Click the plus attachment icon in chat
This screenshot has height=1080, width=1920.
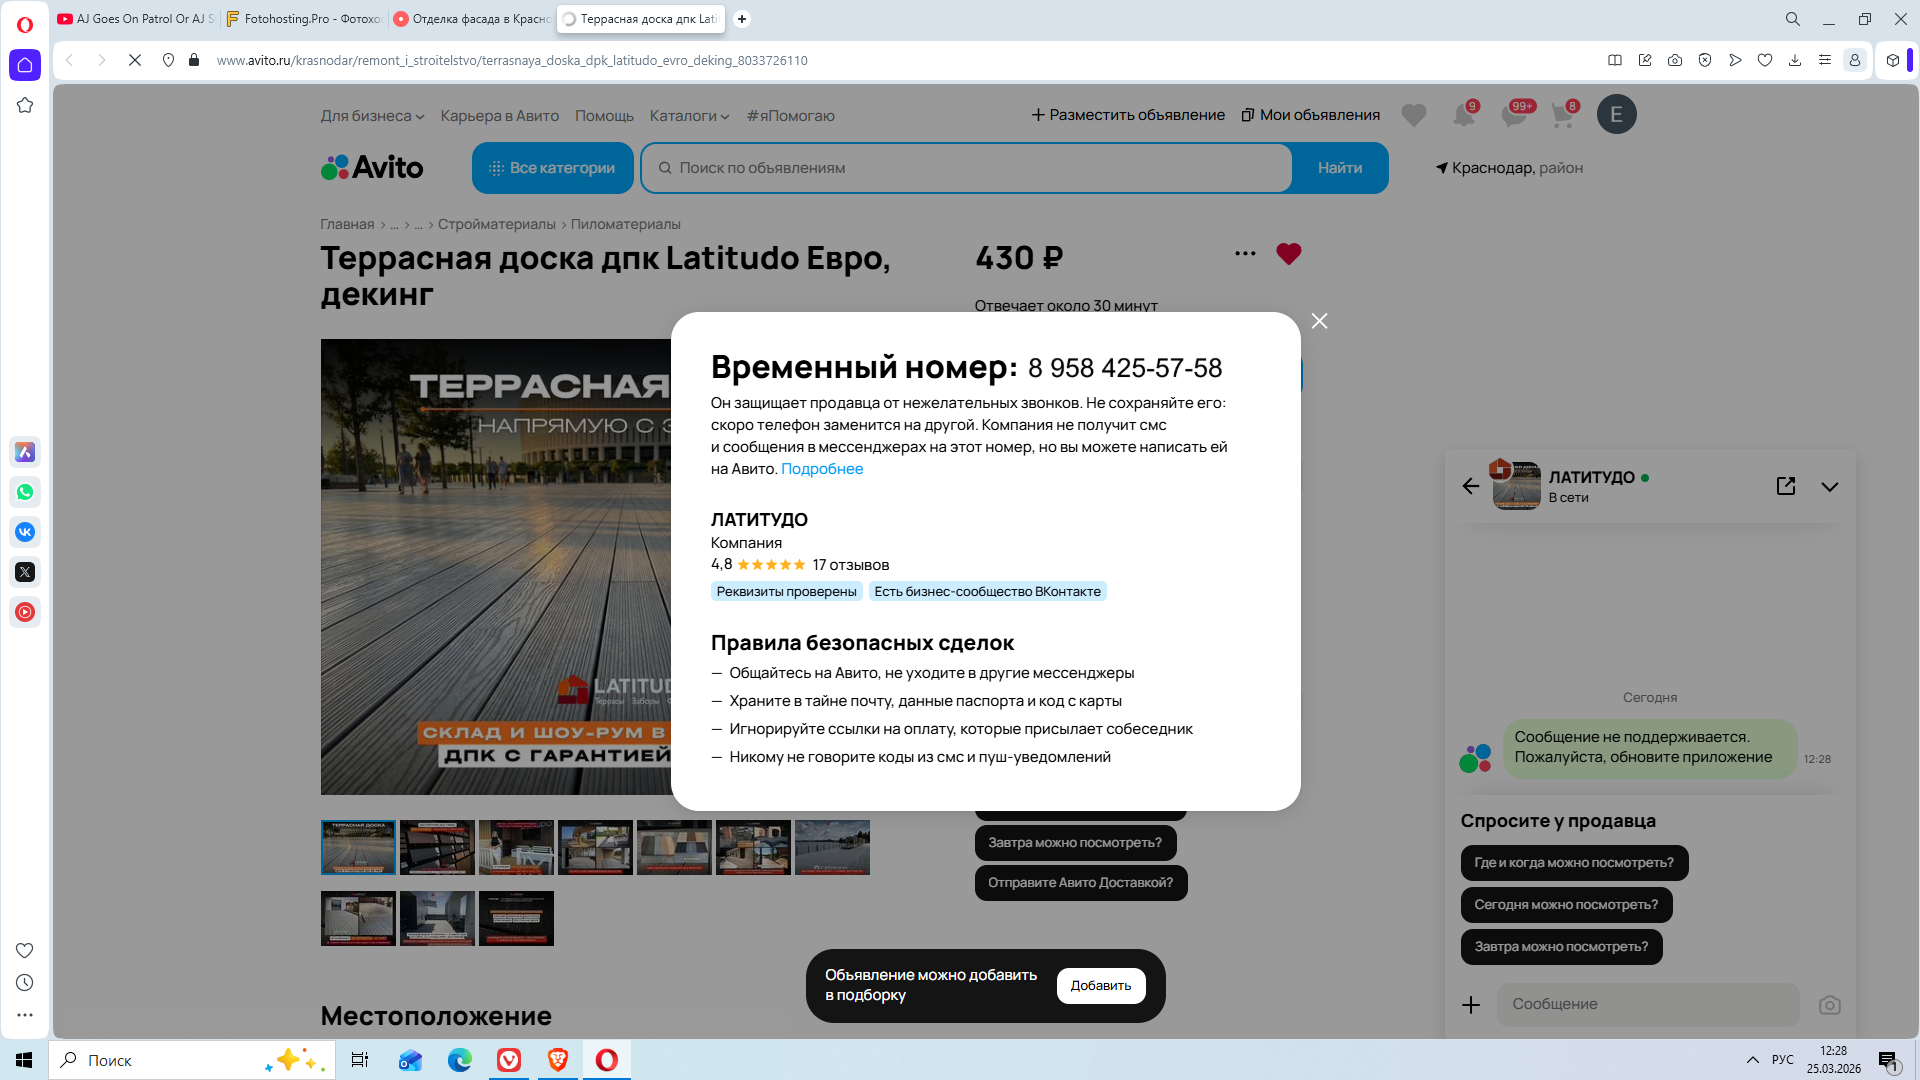tap(1471, 1005)
